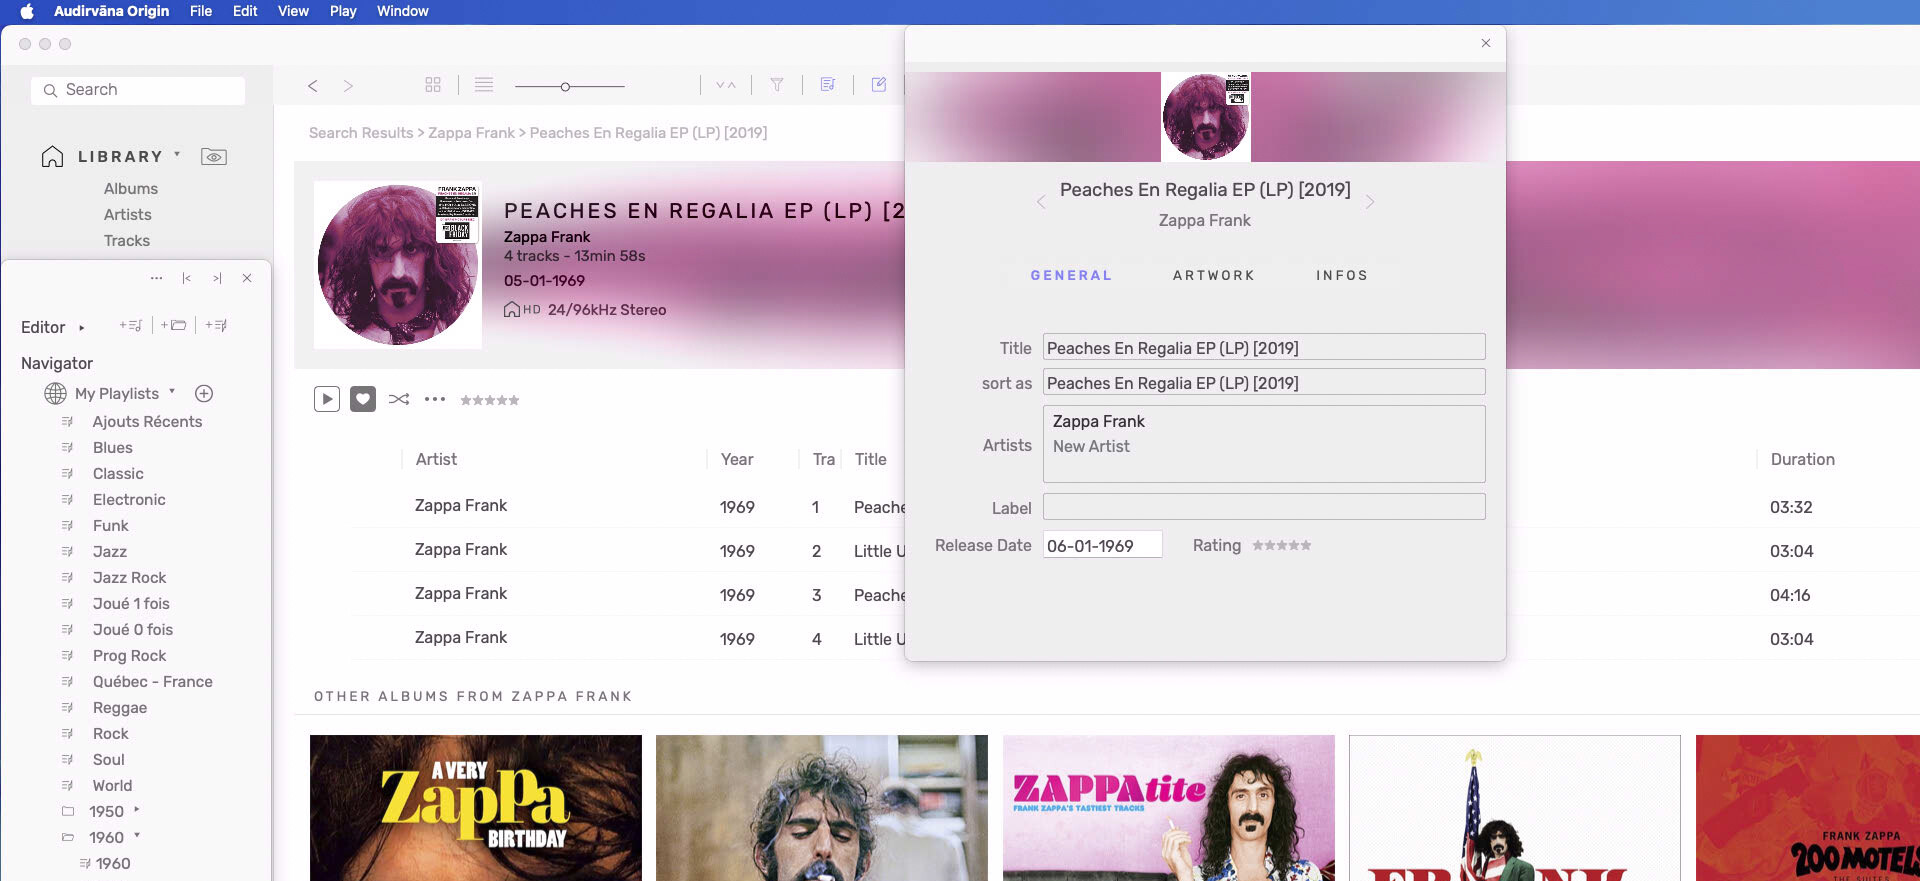Select the Jazz Rock playlist

point(129,578)
